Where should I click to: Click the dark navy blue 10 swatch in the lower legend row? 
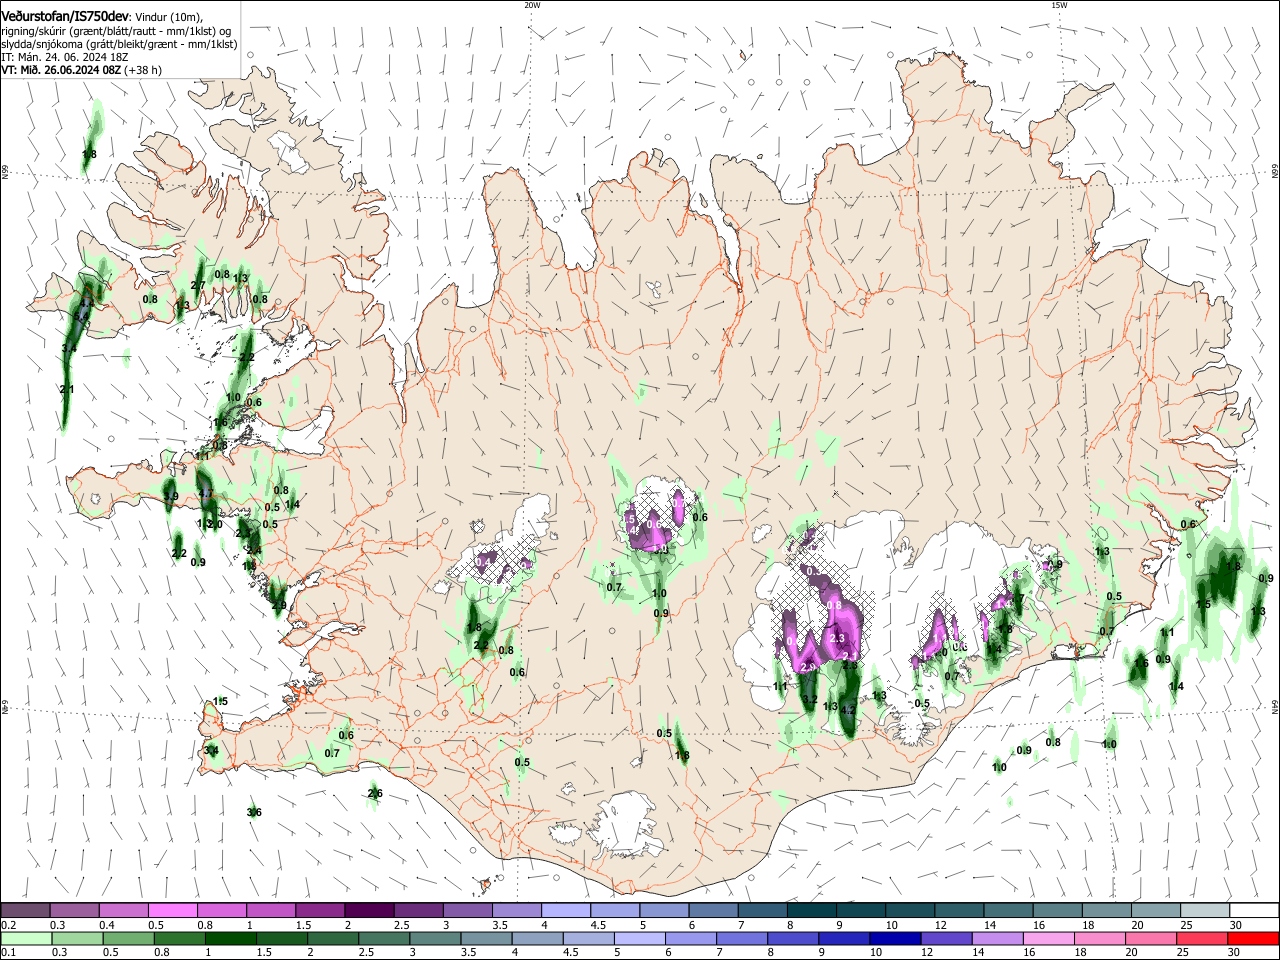(x=894, y=938)
